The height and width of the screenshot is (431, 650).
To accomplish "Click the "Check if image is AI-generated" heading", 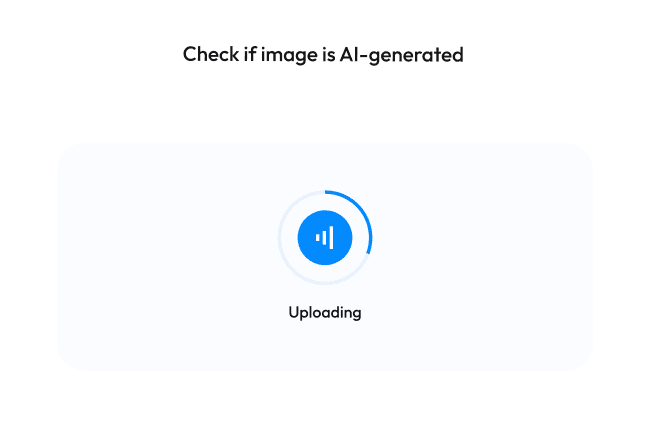I will [x=323, y=55].
